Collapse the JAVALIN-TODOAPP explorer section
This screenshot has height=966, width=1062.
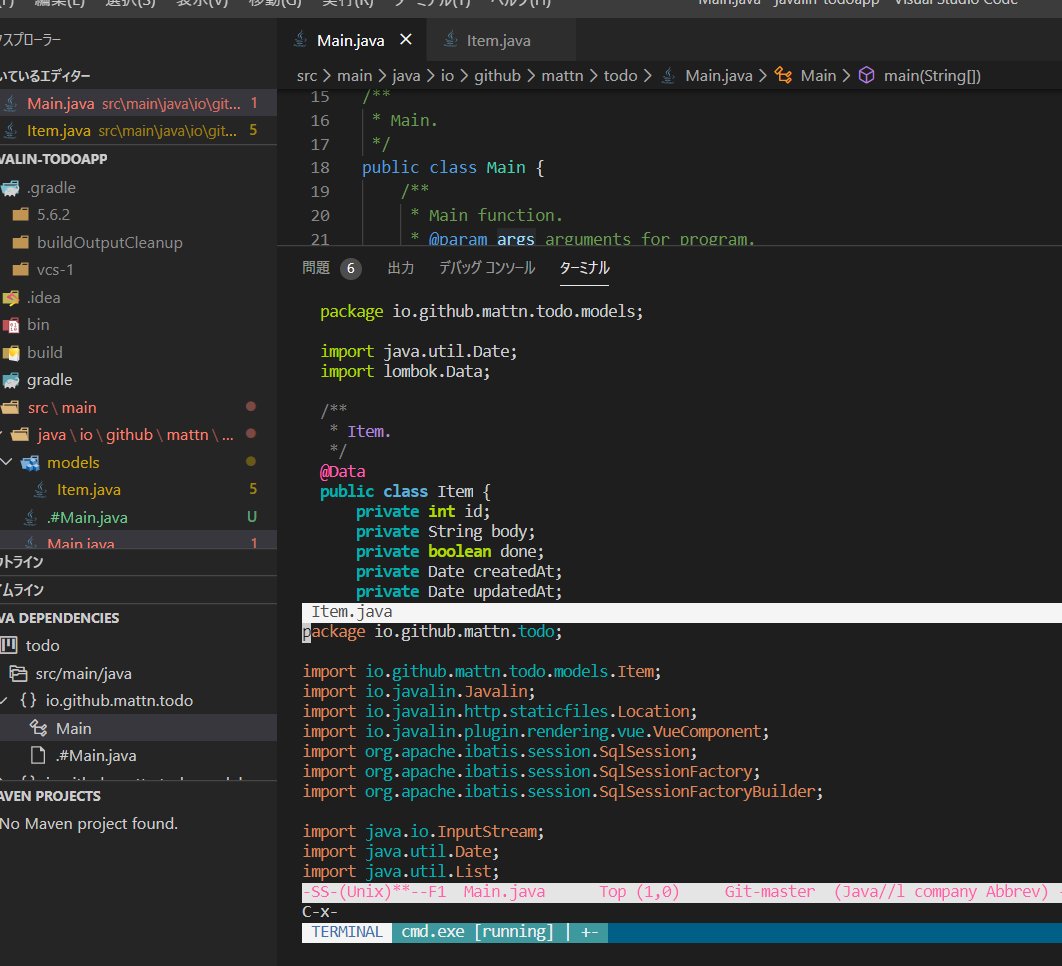point(138,159)
